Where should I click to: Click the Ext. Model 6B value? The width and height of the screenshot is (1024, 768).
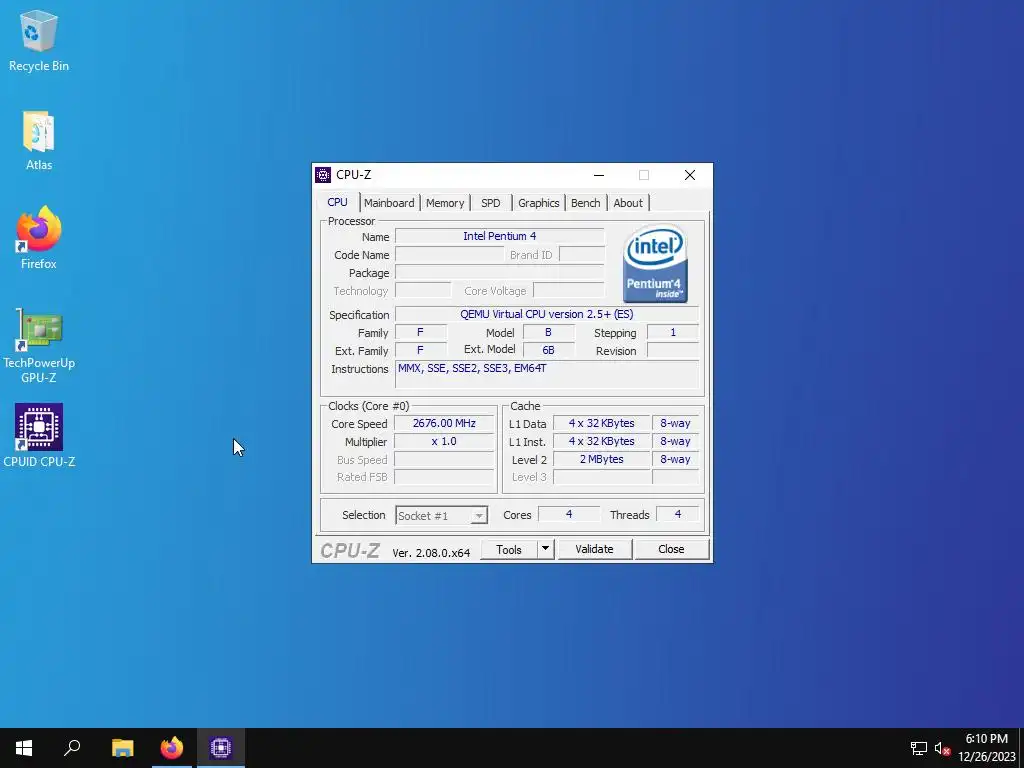[549, 351]
